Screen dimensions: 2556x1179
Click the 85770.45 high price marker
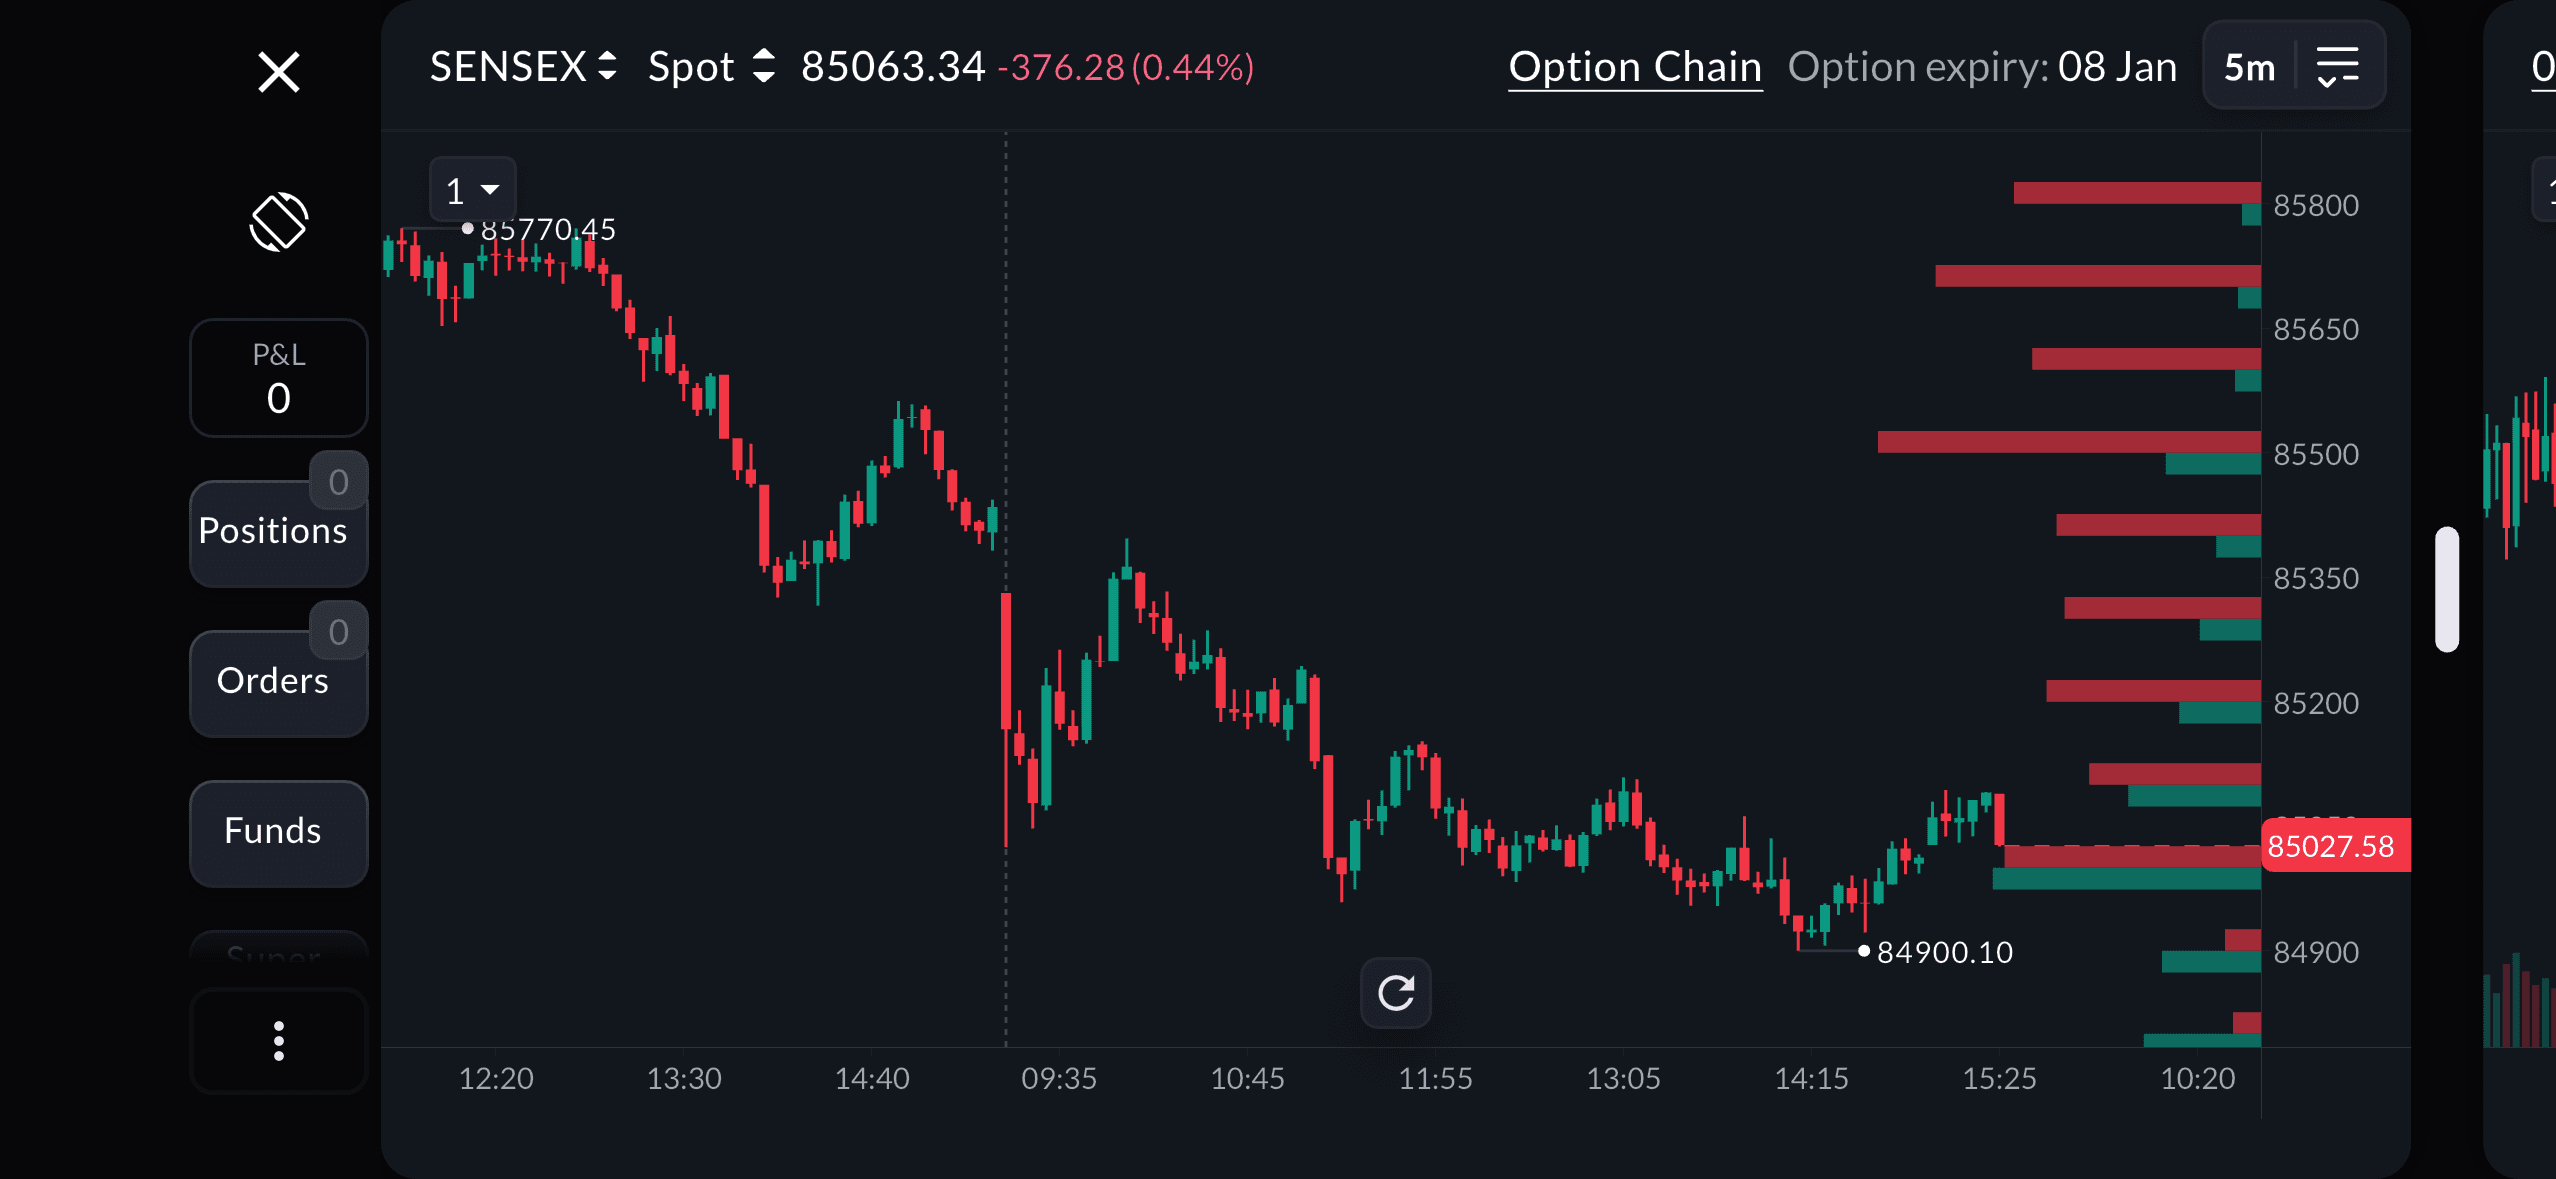(547, 230)
